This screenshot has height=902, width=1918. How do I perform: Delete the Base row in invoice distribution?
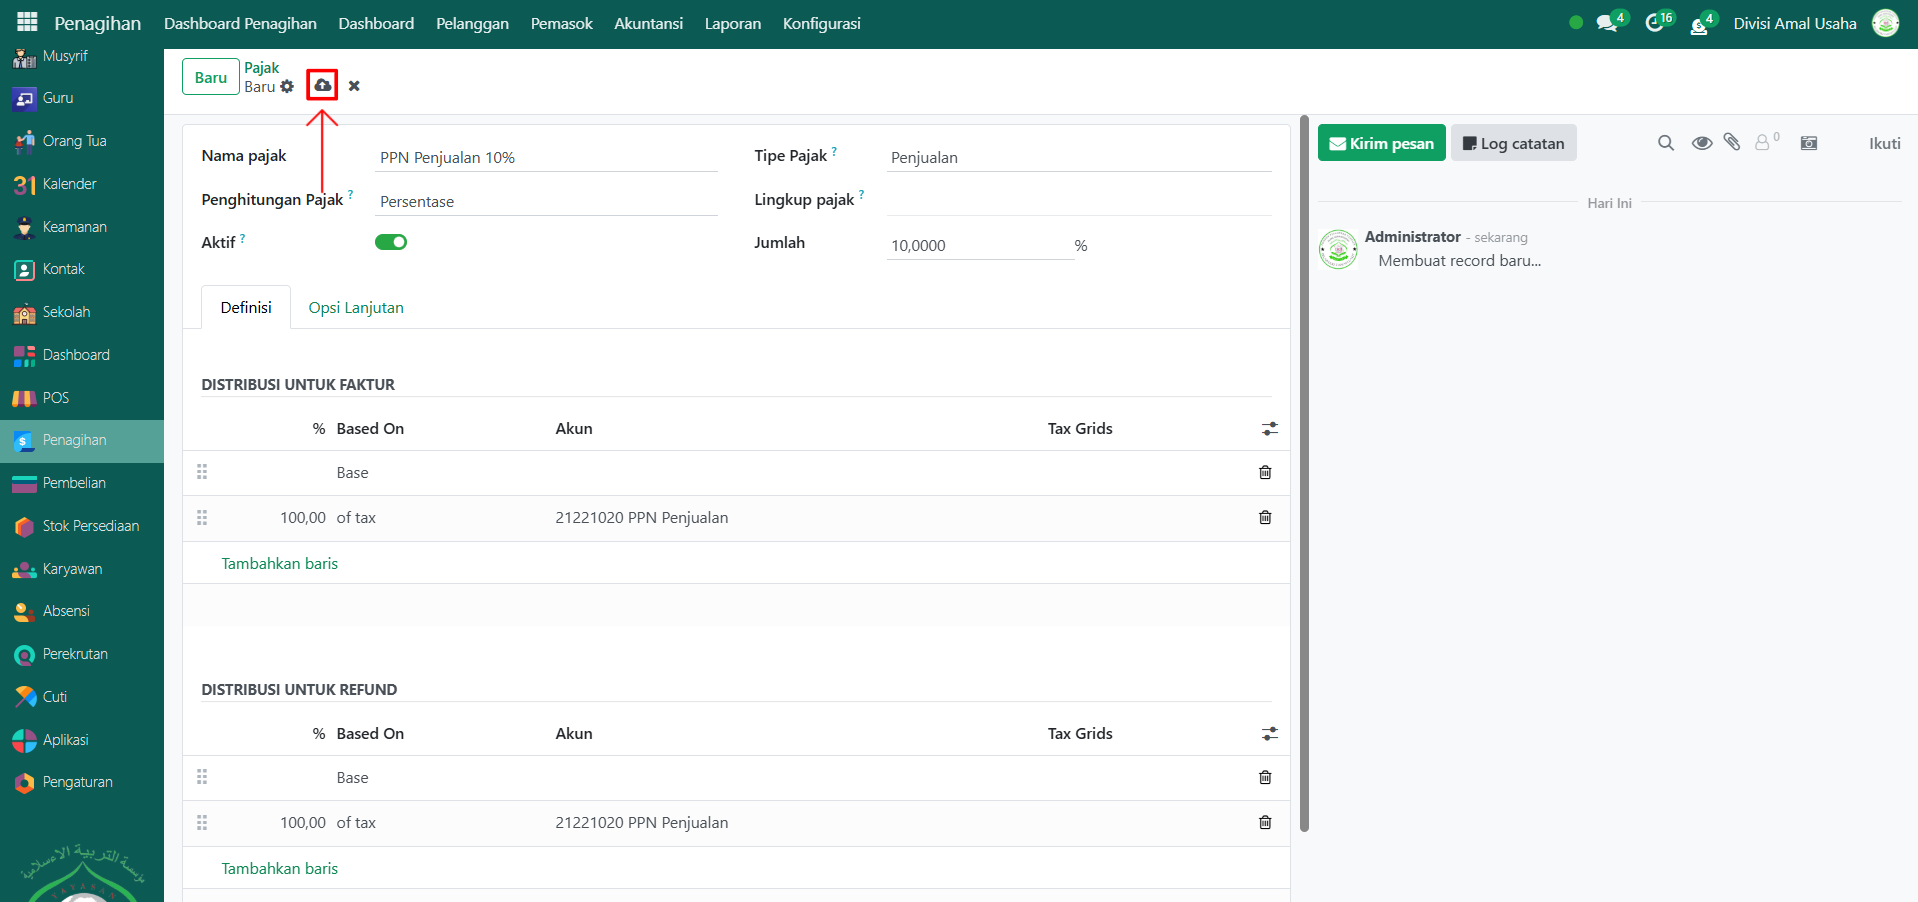pyautogui.click(x=1265, y=472)
